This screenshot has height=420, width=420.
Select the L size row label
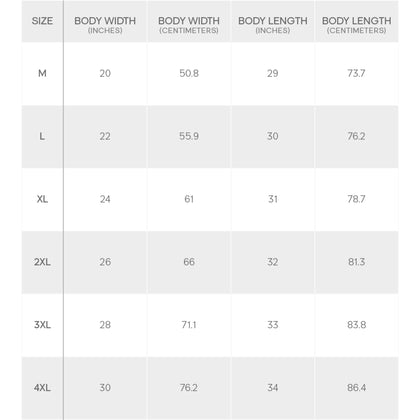coord(42,136)
